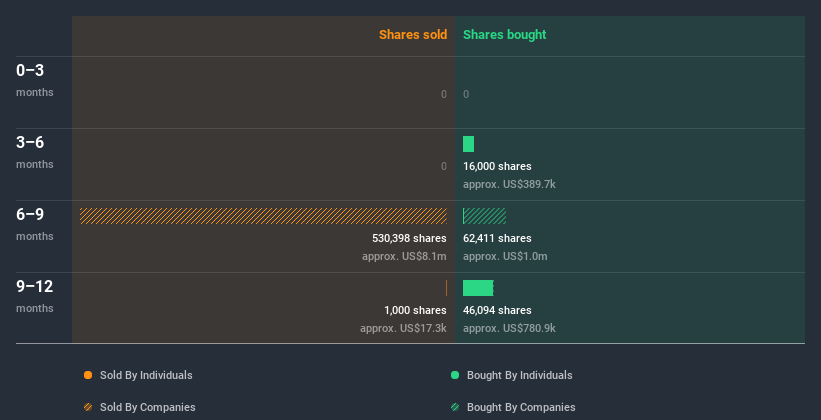
Task: Click the 3–6 months row label
Action: click(35, 152)
